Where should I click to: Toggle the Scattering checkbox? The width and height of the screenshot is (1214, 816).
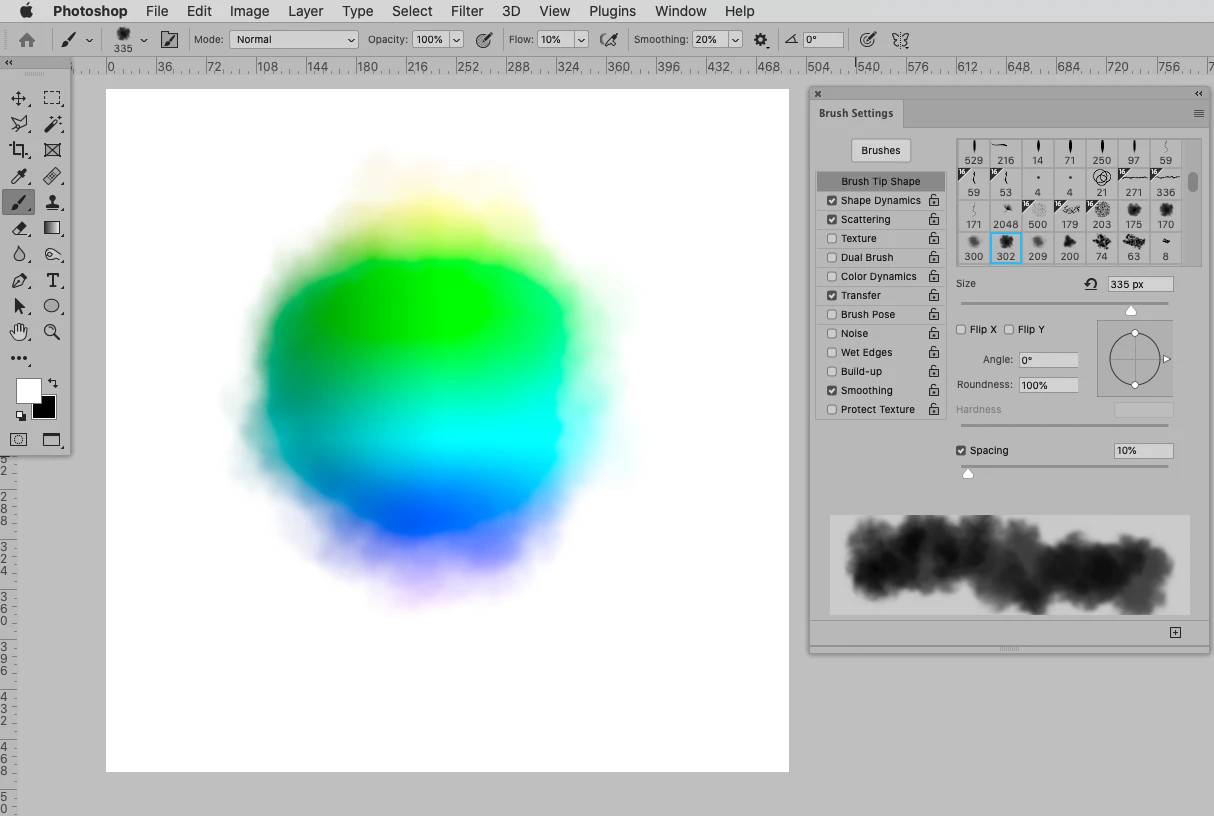tap(832, 220)
